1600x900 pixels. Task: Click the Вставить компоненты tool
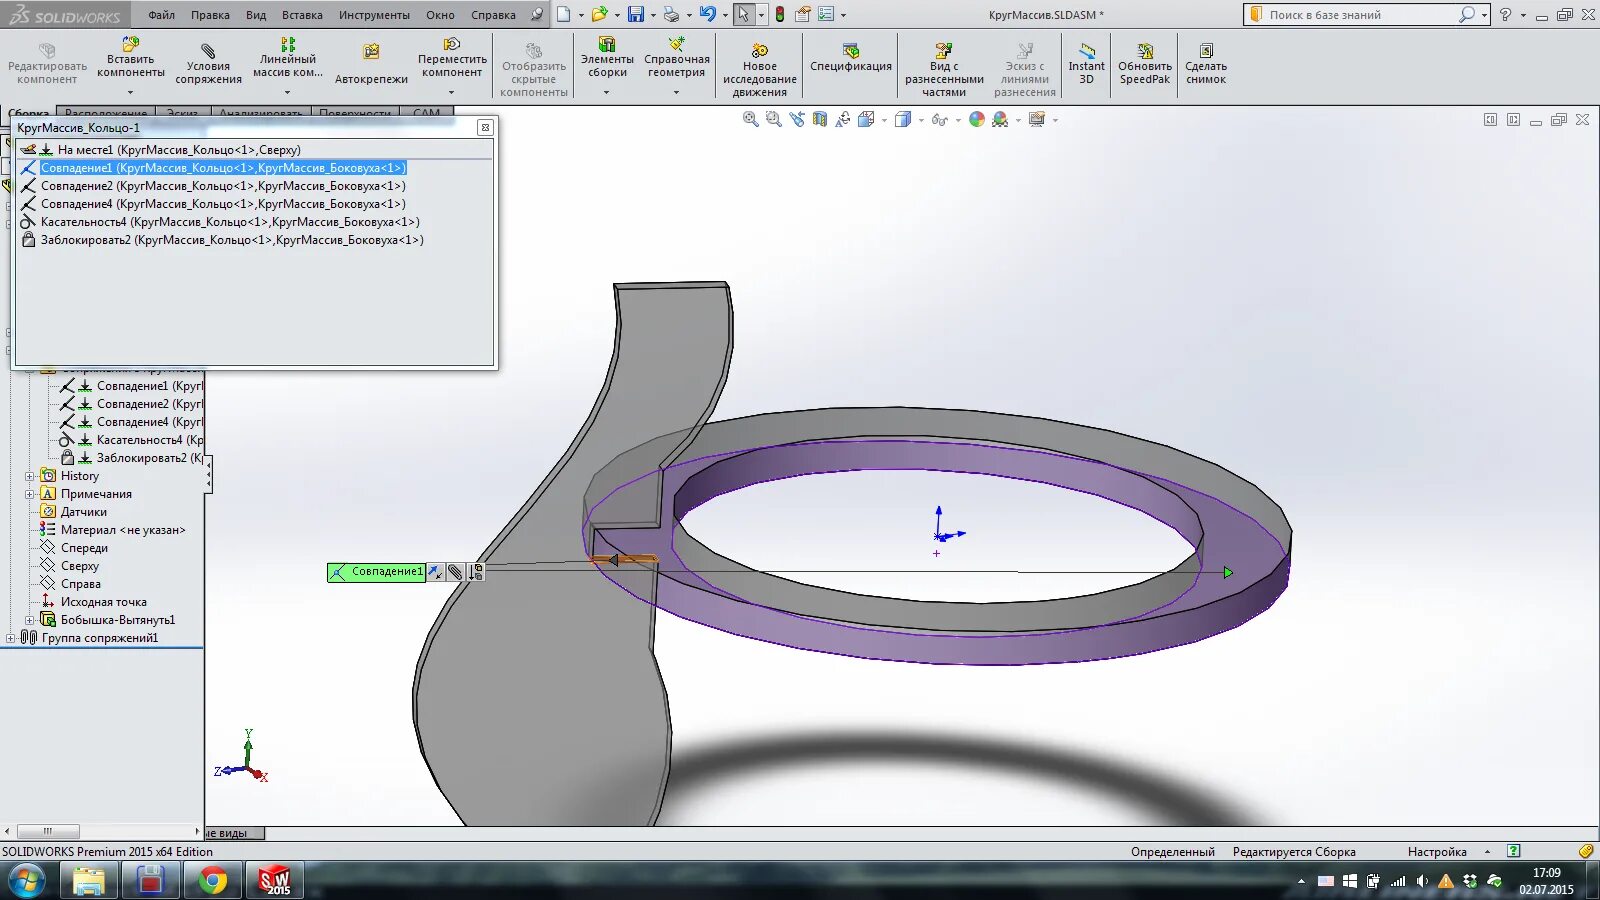[130, 58]
